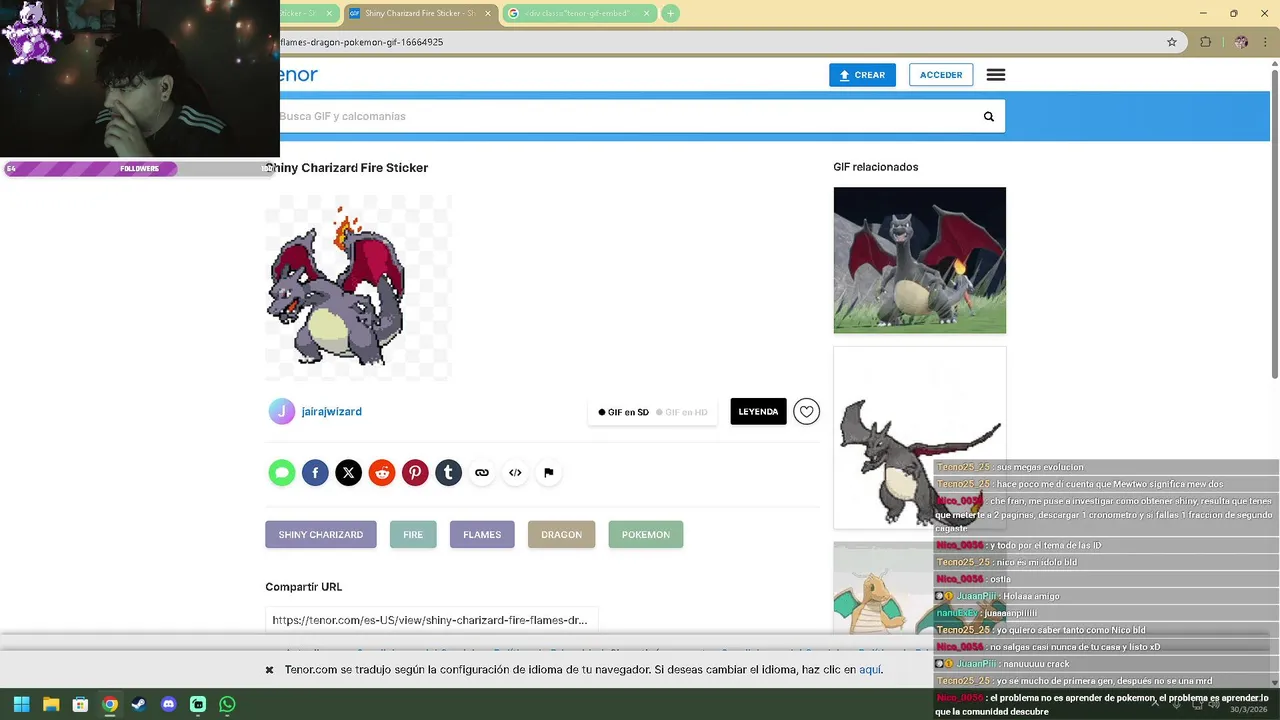The height and width of the screenshot is (720, 1280).
Task: Open a new browser tab
Action: [x=671, y=13]
